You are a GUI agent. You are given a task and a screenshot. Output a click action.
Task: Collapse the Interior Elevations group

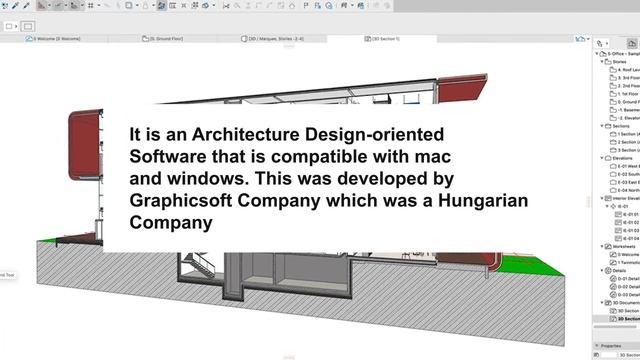point(602,198)
